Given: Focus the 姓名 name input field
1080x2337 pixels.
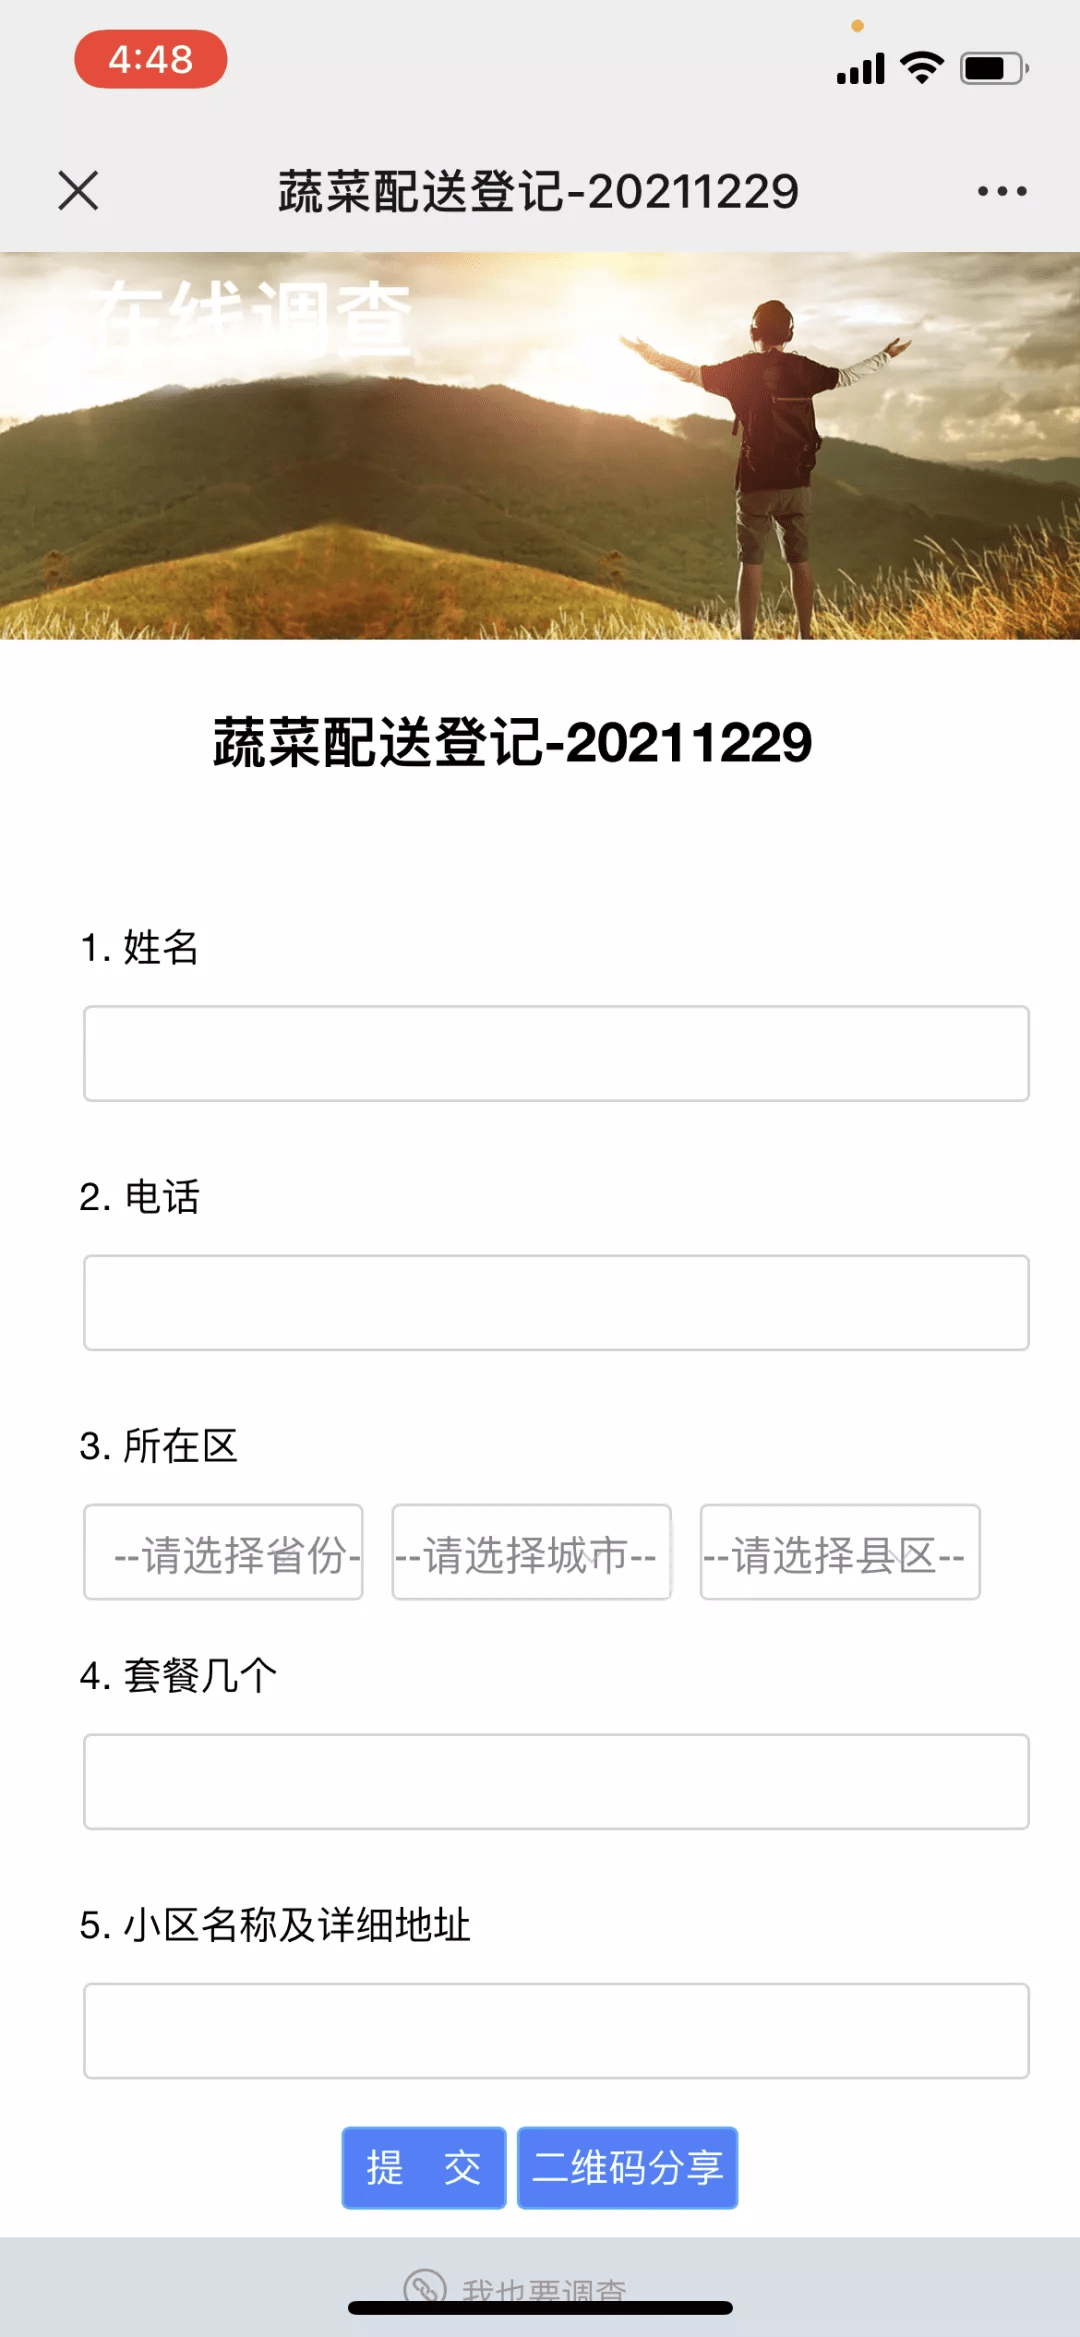Looking at the screenshot, I should coord(556,1054).
